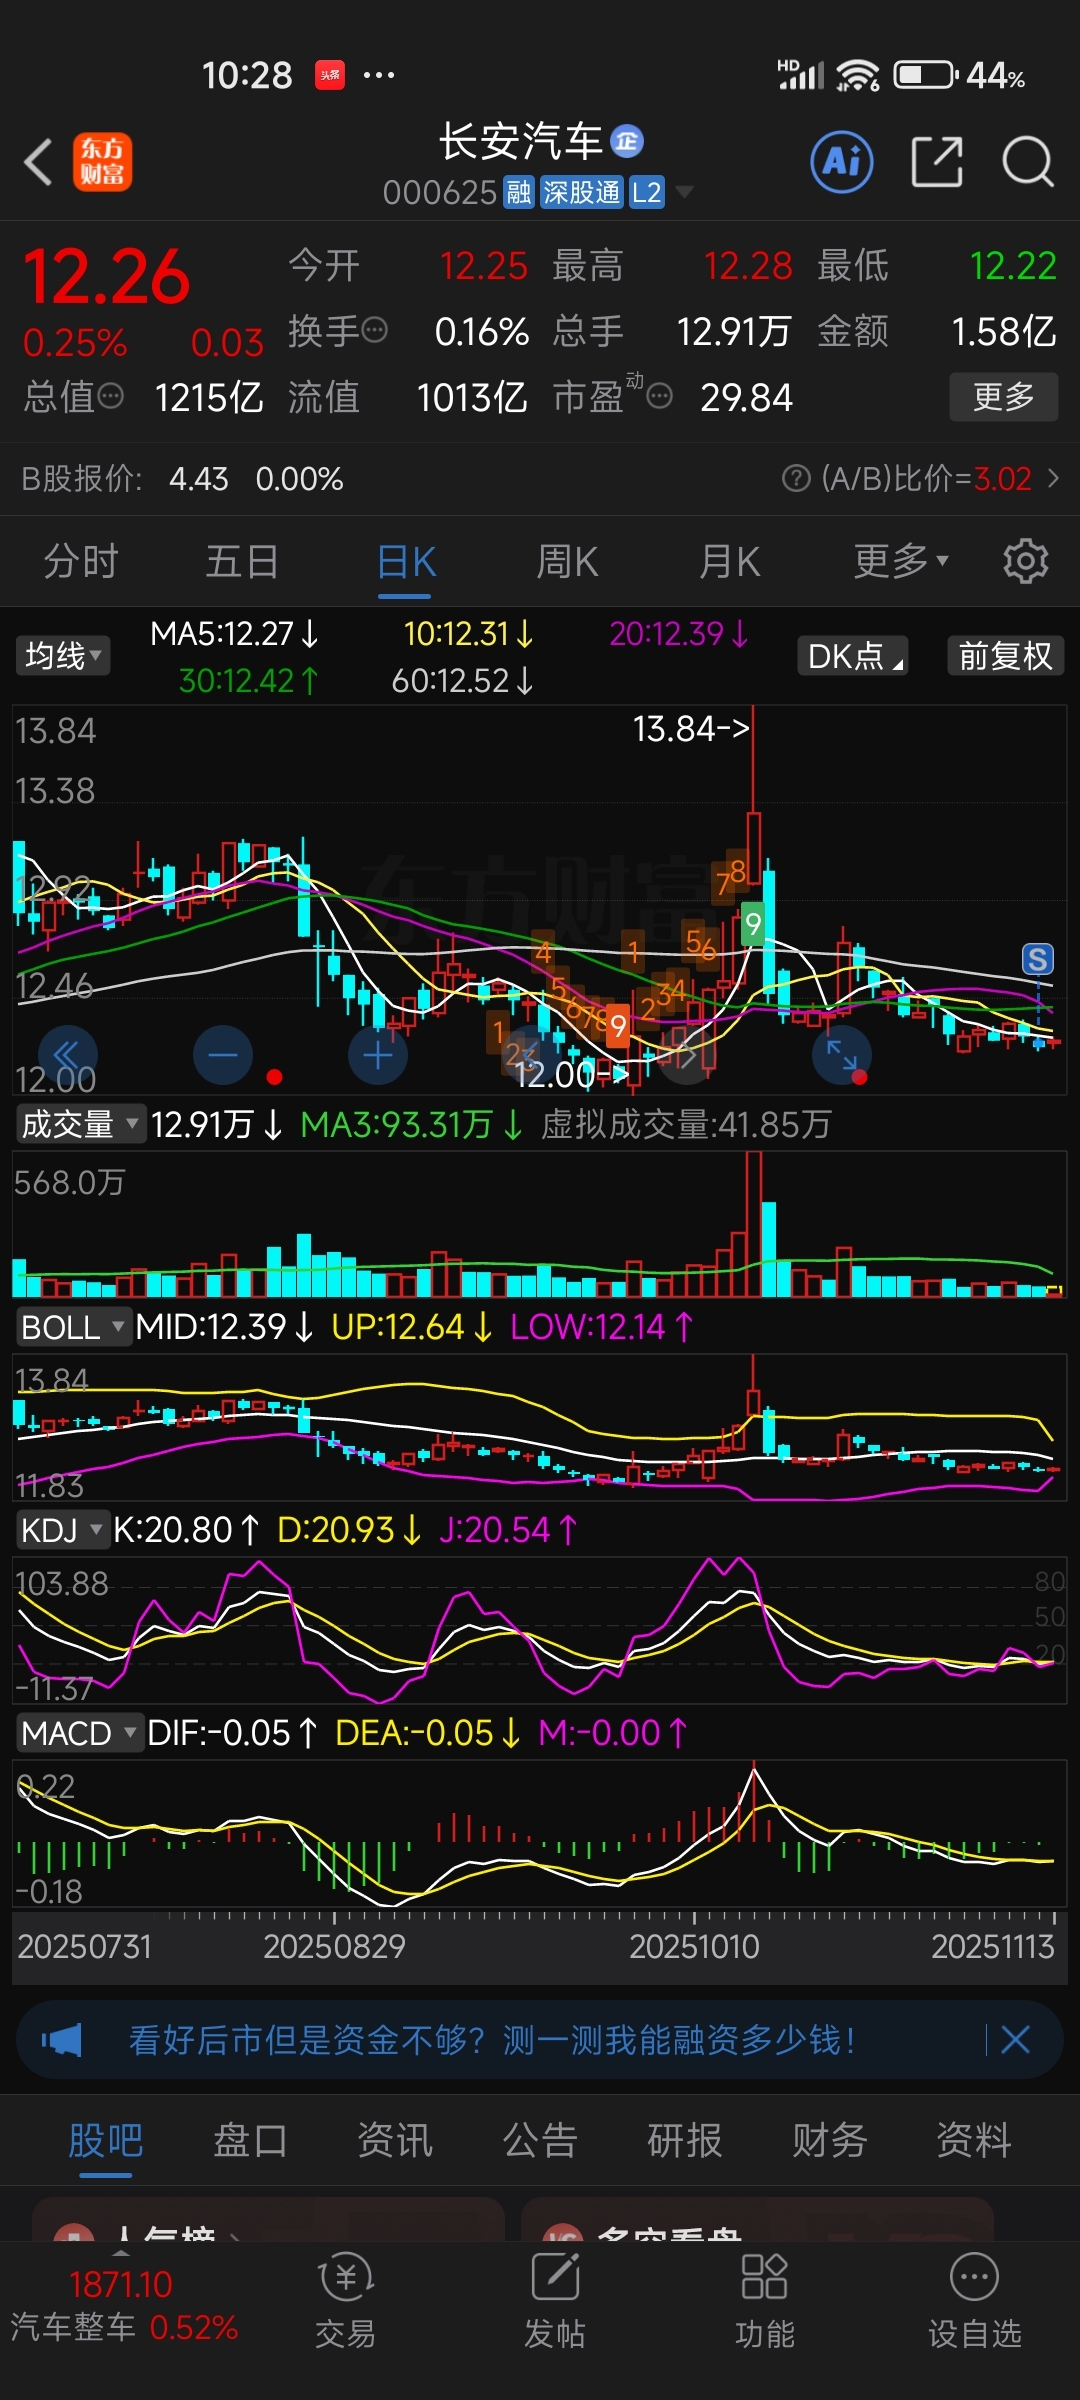Switch to 分时 chart tab

81,562
